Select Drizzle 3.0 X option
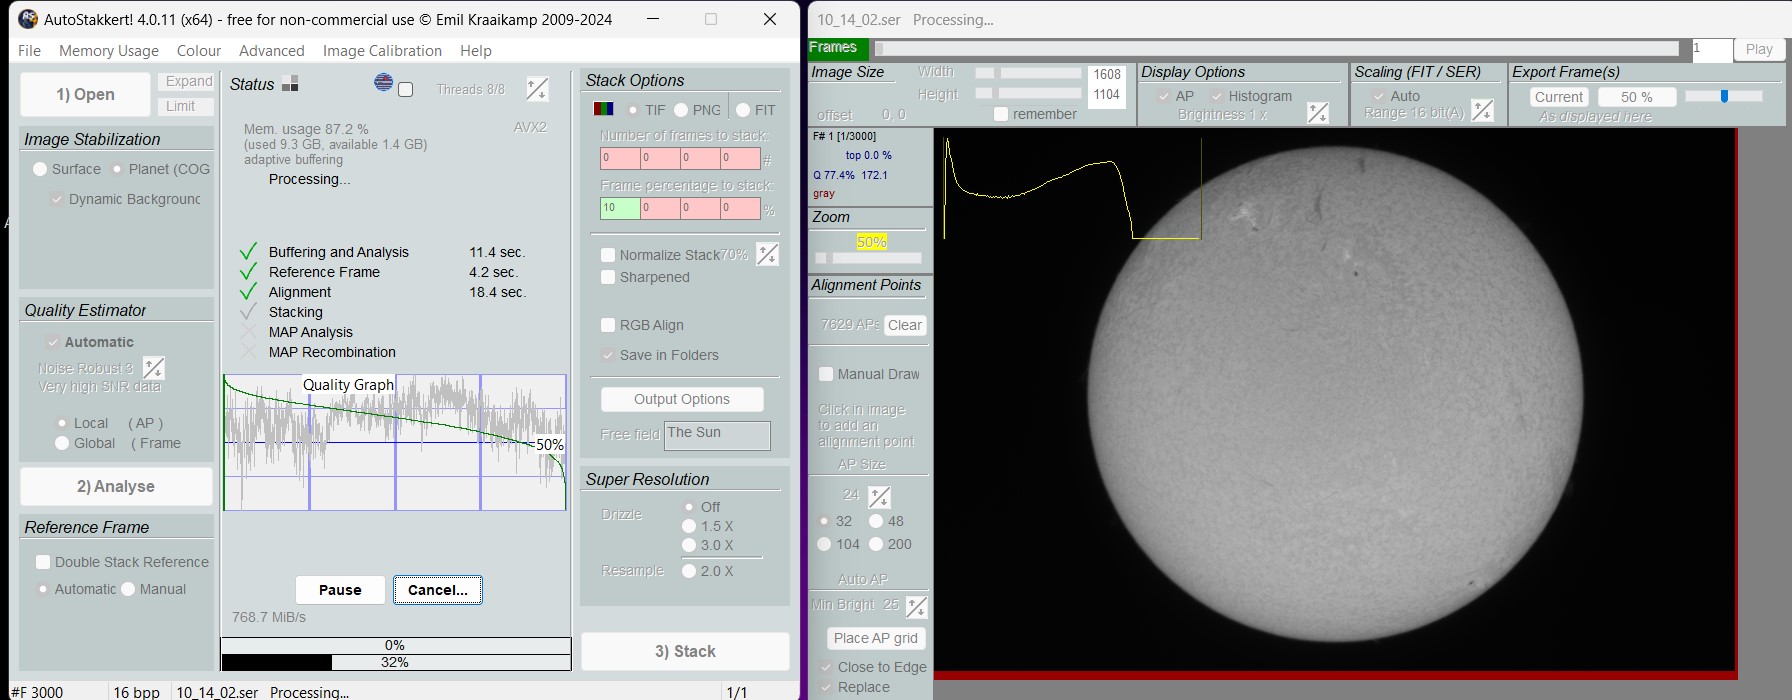The height and width of the screenshot is (700, 1792). coord(689,545)
